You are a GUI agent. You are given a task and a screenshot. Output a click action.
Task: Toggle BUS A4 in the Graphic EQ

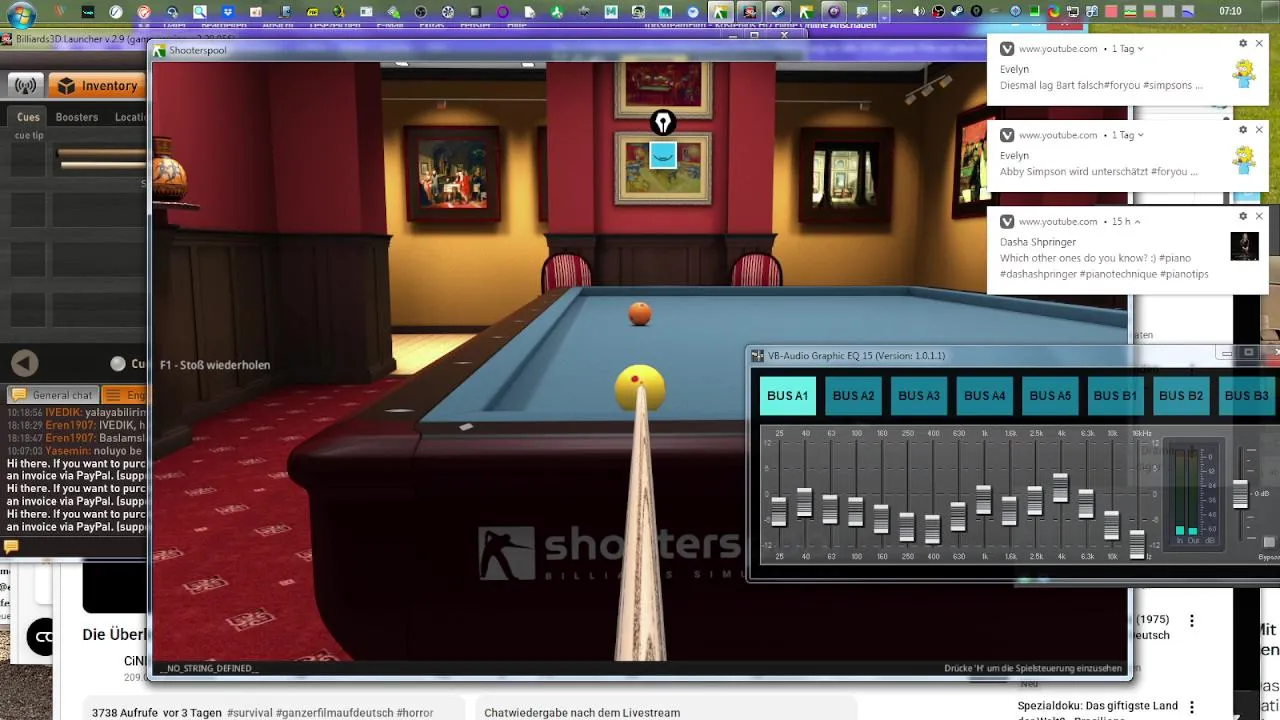(x=985, y=395)
